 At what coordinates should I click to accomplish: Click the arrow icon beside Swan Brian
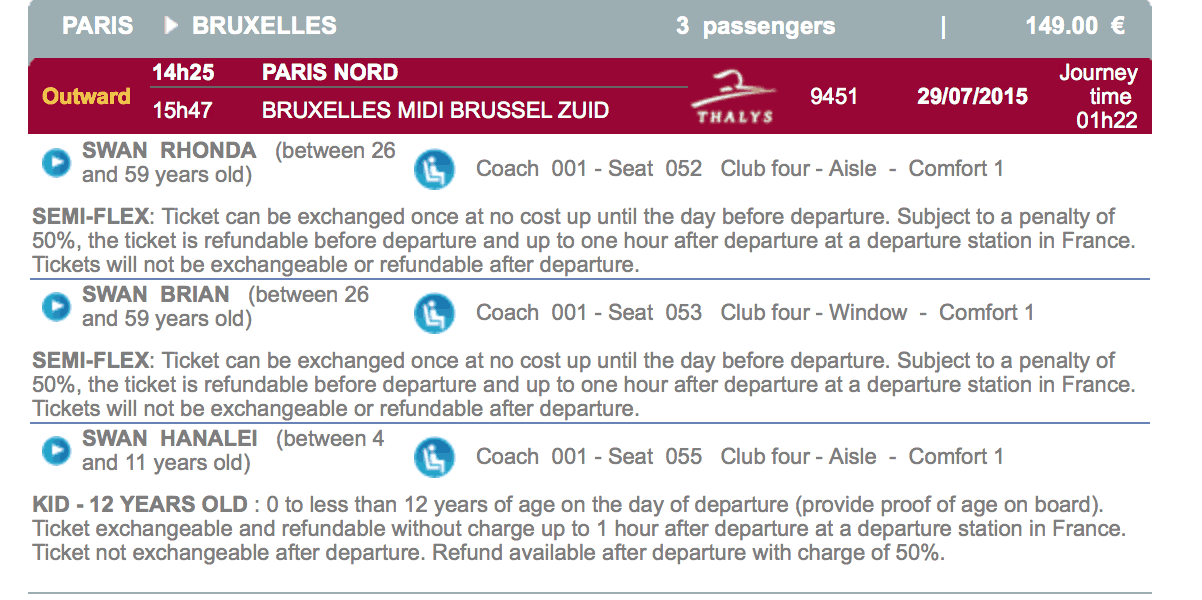pos(56,307)
